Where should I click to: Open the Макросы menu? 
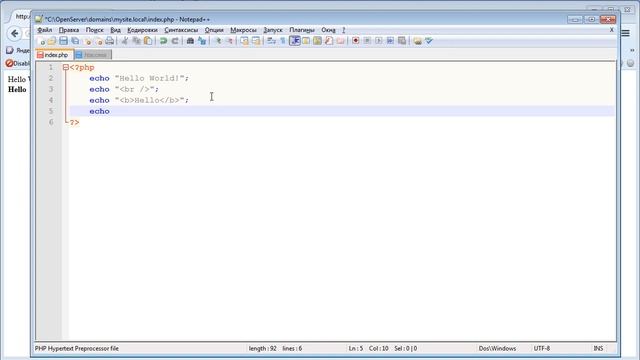(x=243, y=30)
